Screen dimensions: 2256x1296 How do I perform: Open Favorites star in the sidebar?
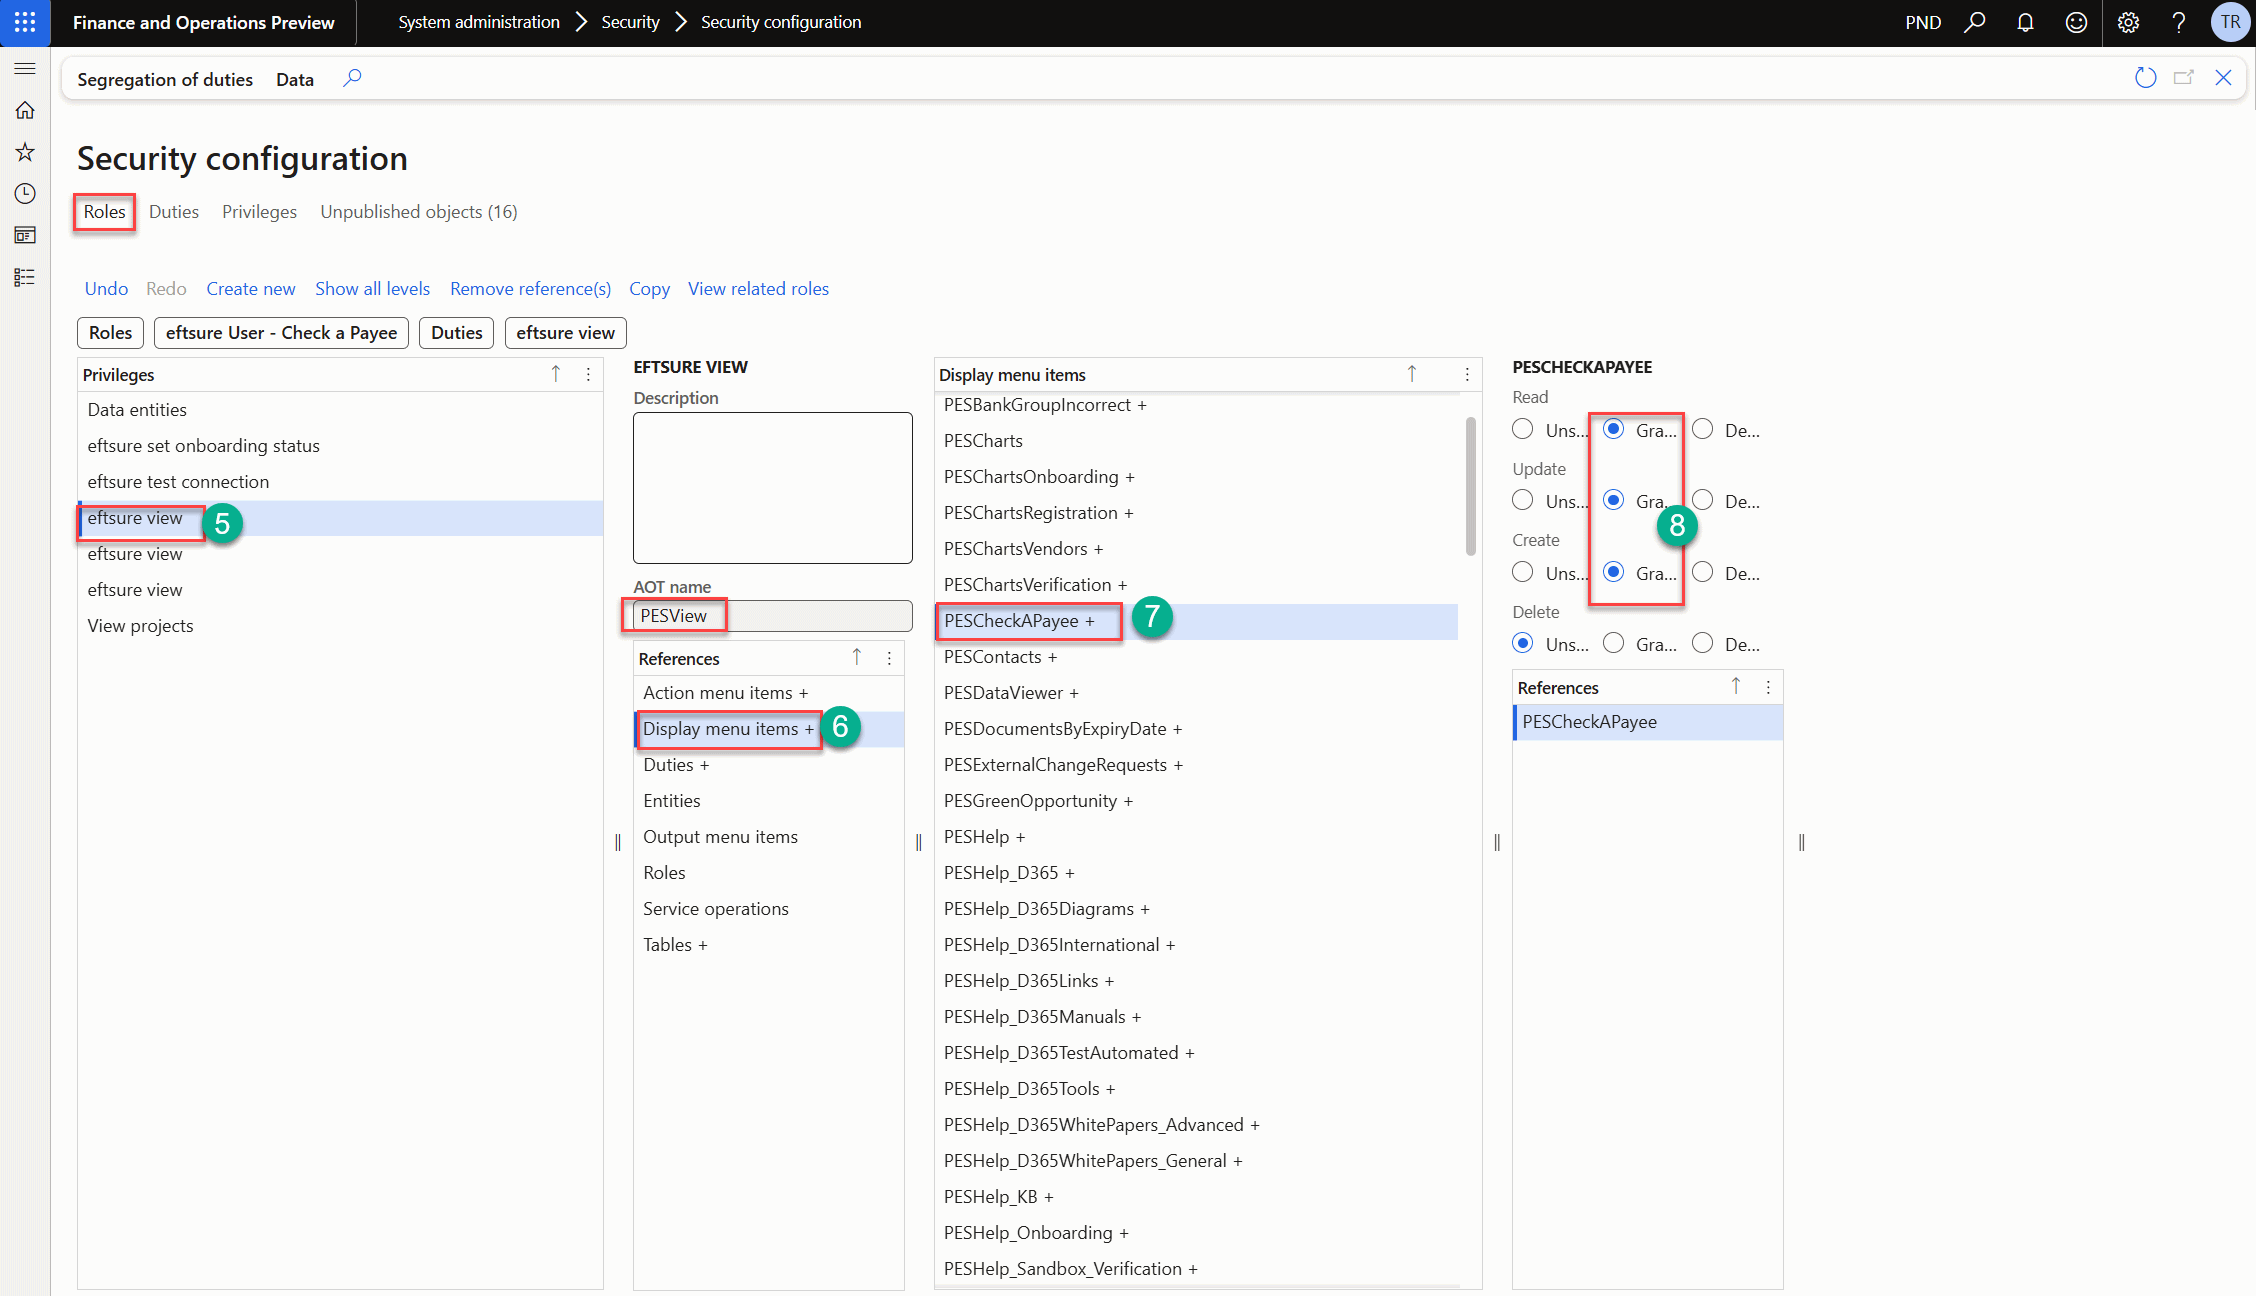[25, 152]
